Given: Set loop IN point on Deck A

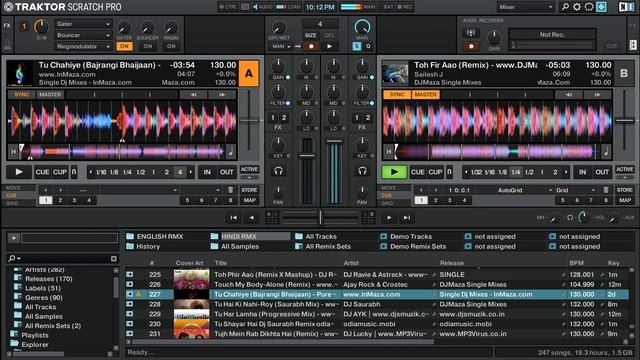Looking at the screenshot, I should pyautogui.click(x=207, y=172).
